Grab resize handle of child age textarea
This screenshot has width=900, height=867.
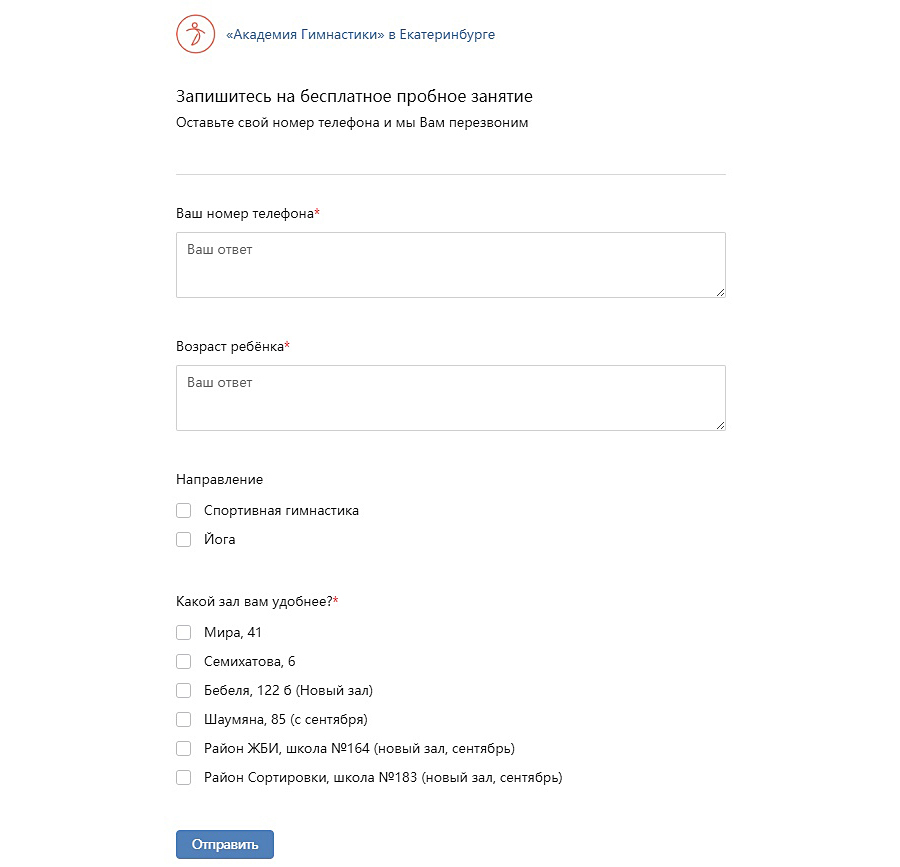[x=720, y=425]
